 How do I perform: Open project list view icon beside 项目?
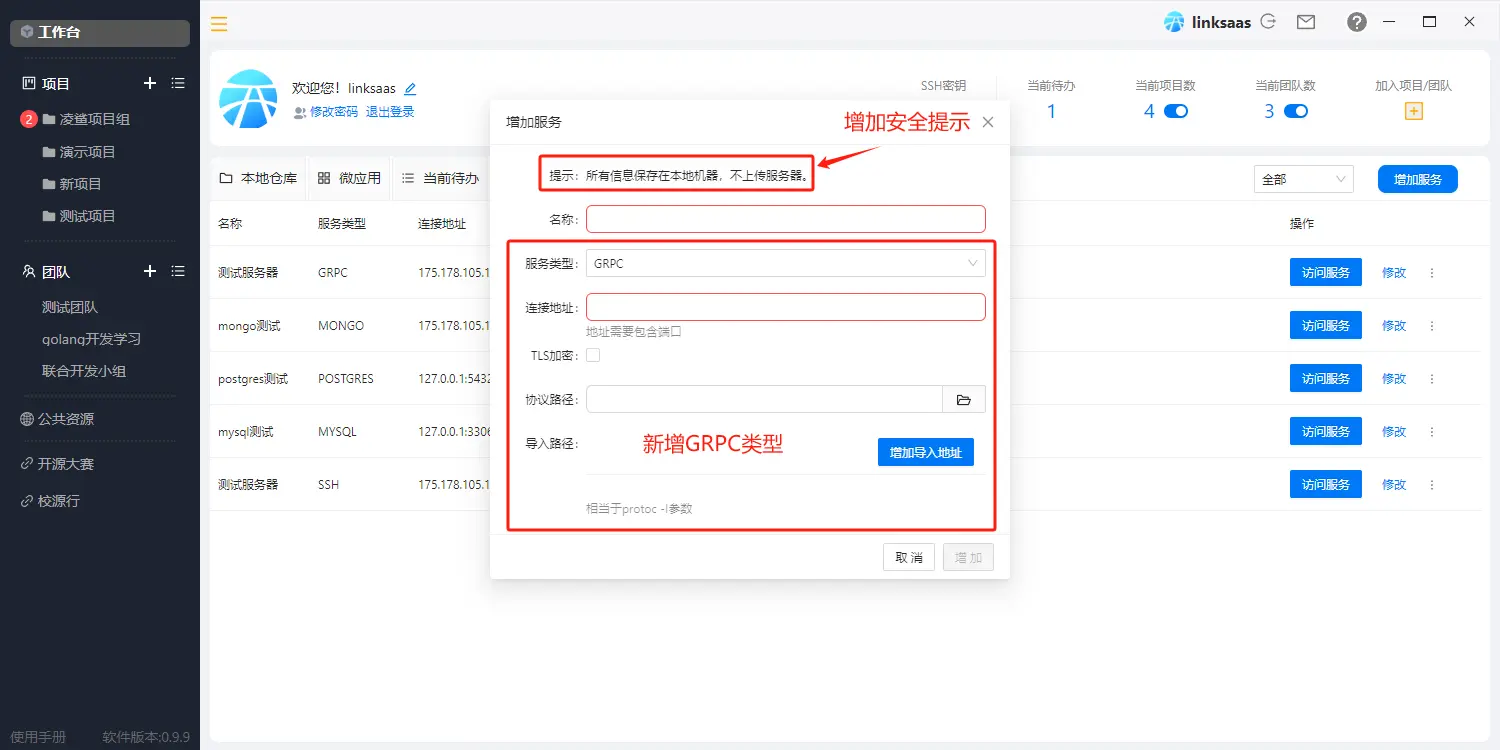[x=178, y=83]
